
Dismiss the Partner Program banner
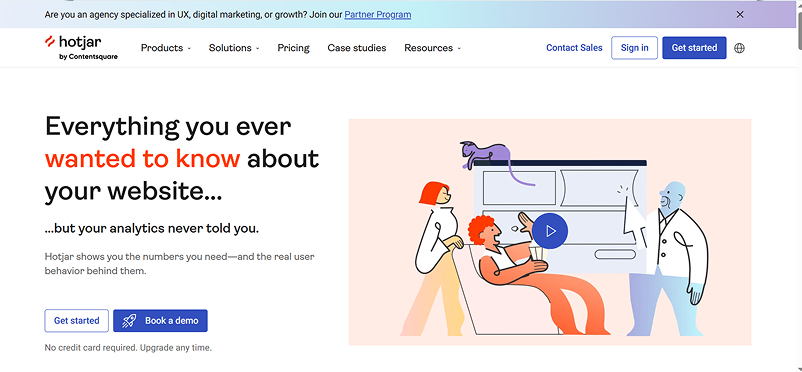(740, 14)
